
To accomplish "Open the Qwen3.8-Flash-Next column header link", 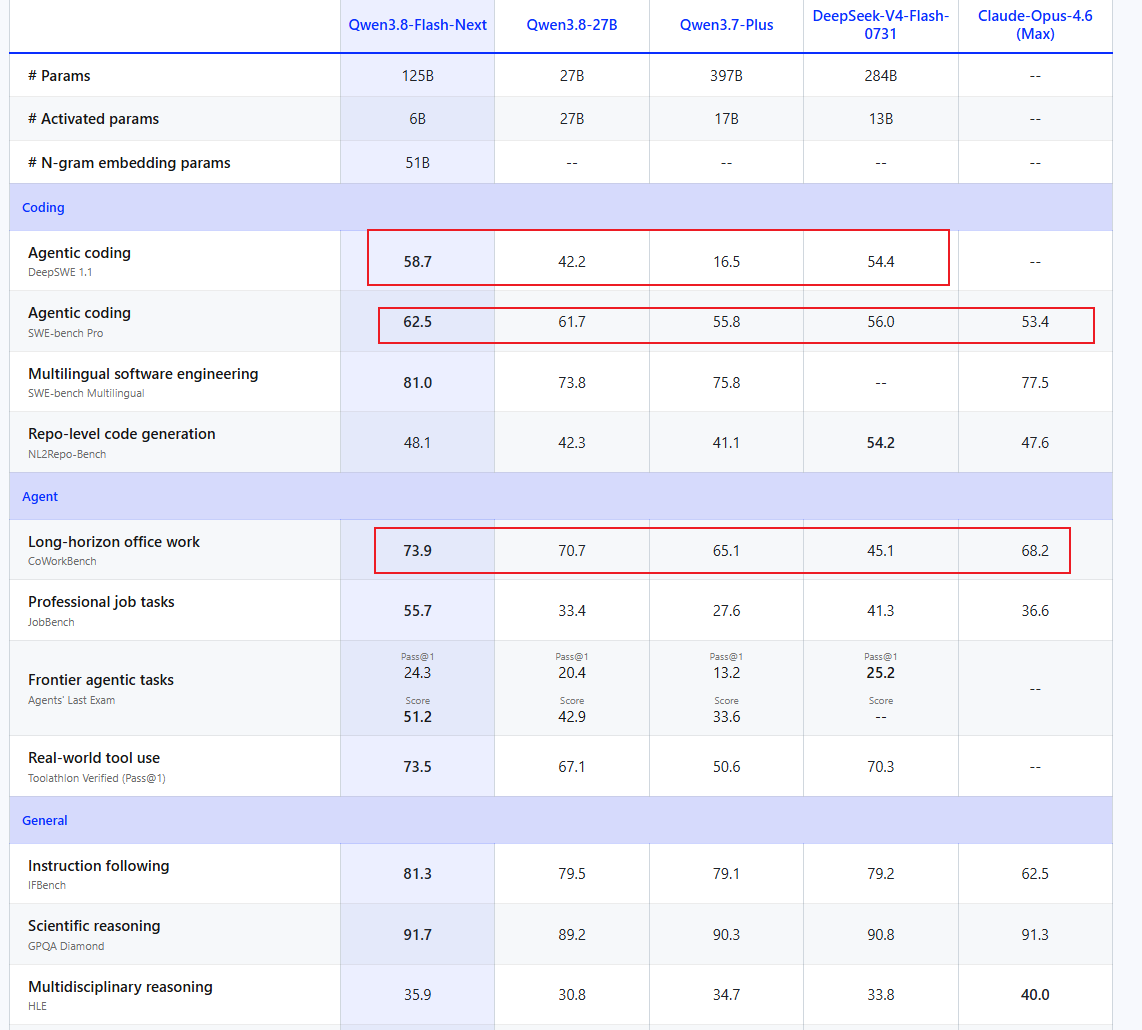I will pos(417,25).
